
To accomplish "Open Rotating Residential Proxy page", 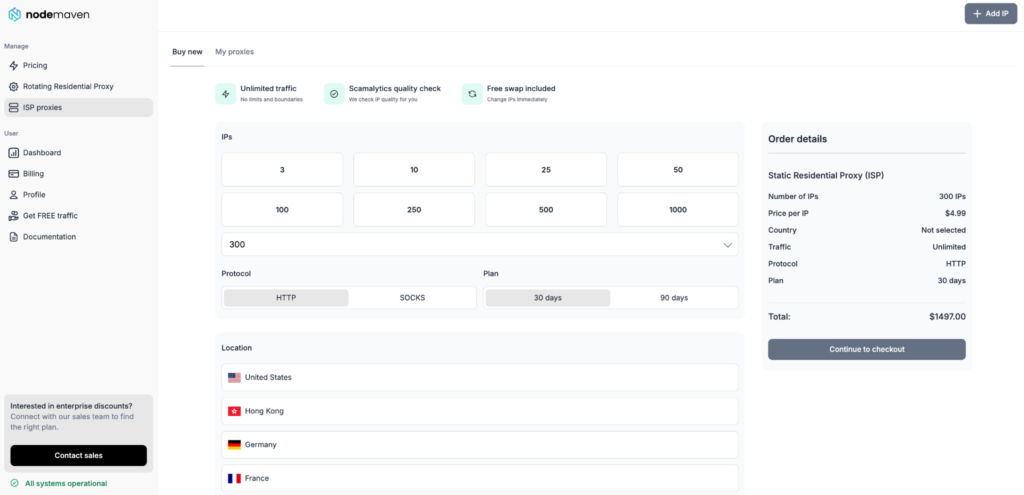I will (x=78, y=86).
